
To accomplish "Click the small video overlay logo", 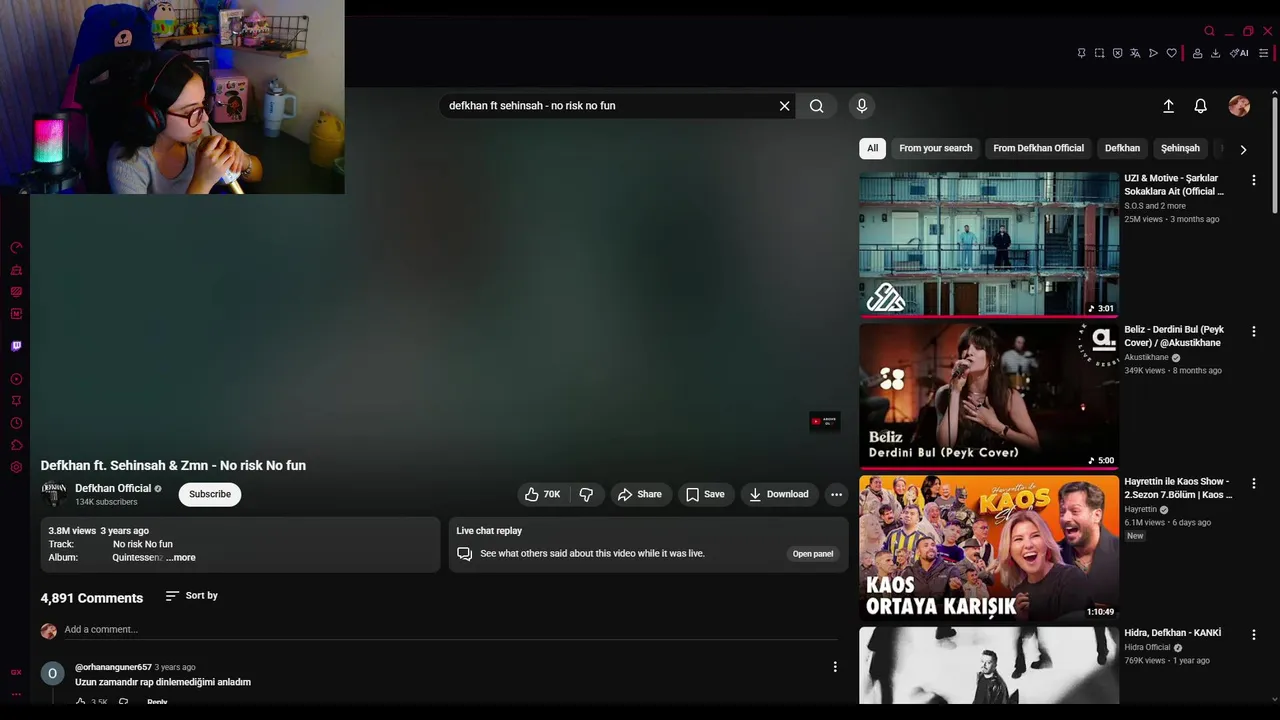I will coord(824,422).
